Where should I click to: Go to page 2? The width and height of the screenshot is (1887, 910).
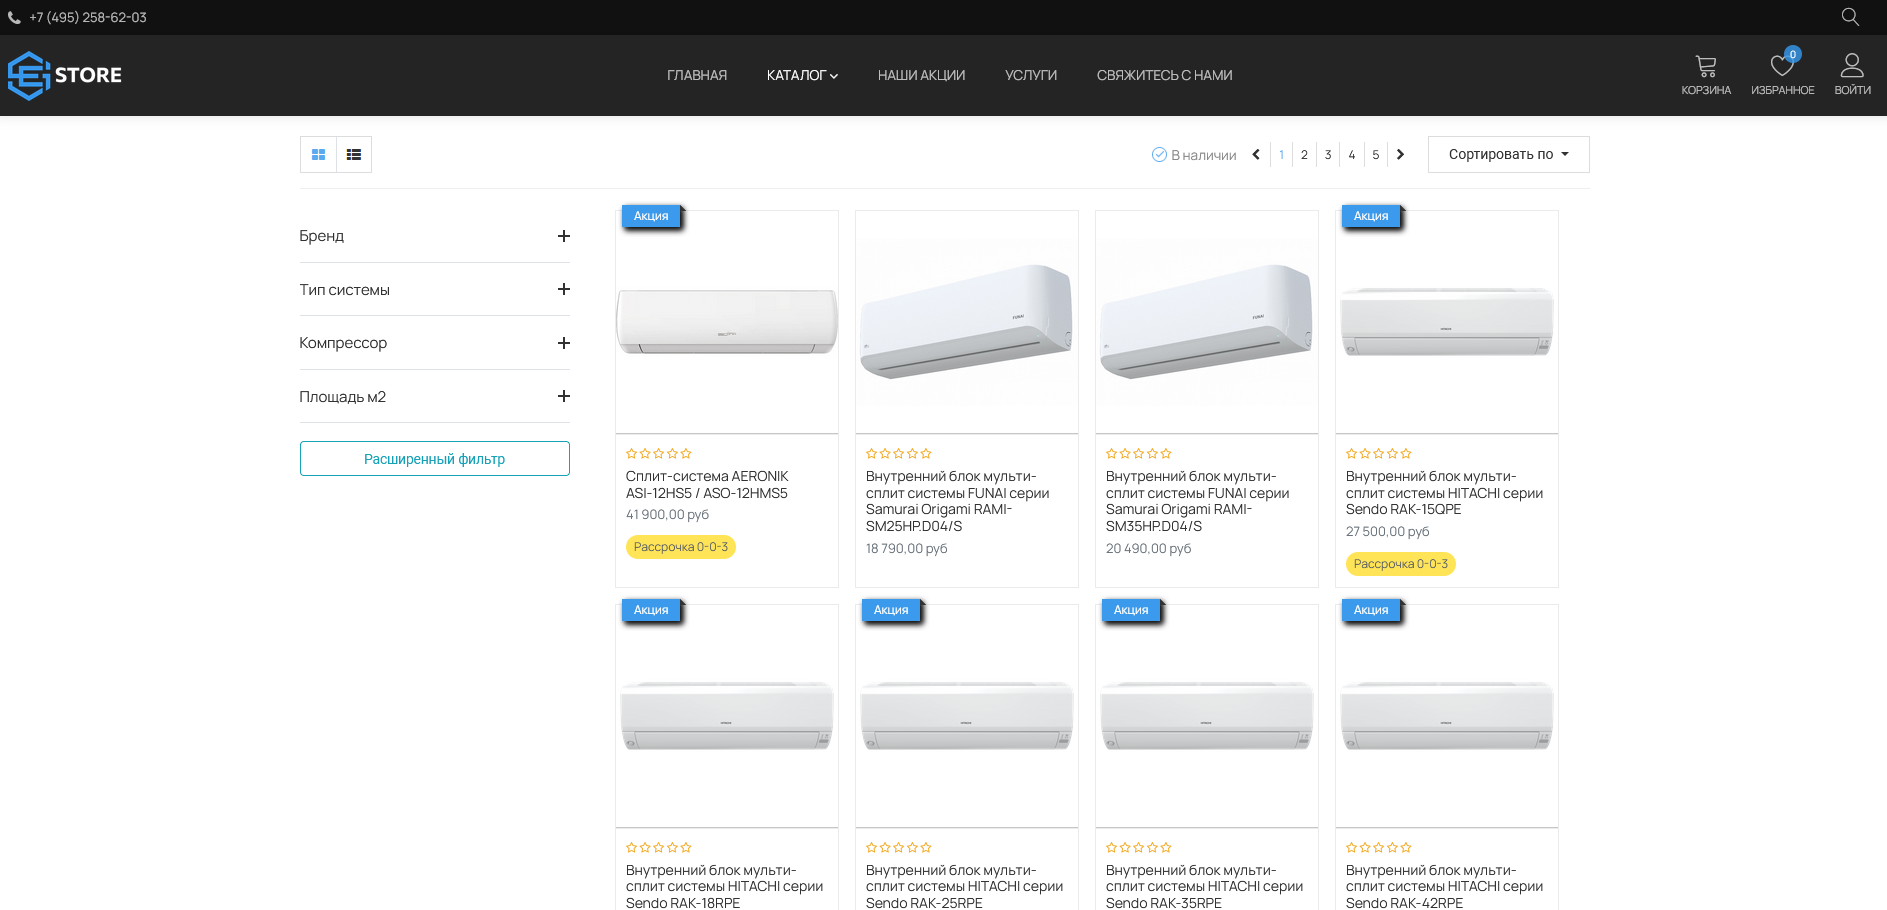coord(1304,155)
